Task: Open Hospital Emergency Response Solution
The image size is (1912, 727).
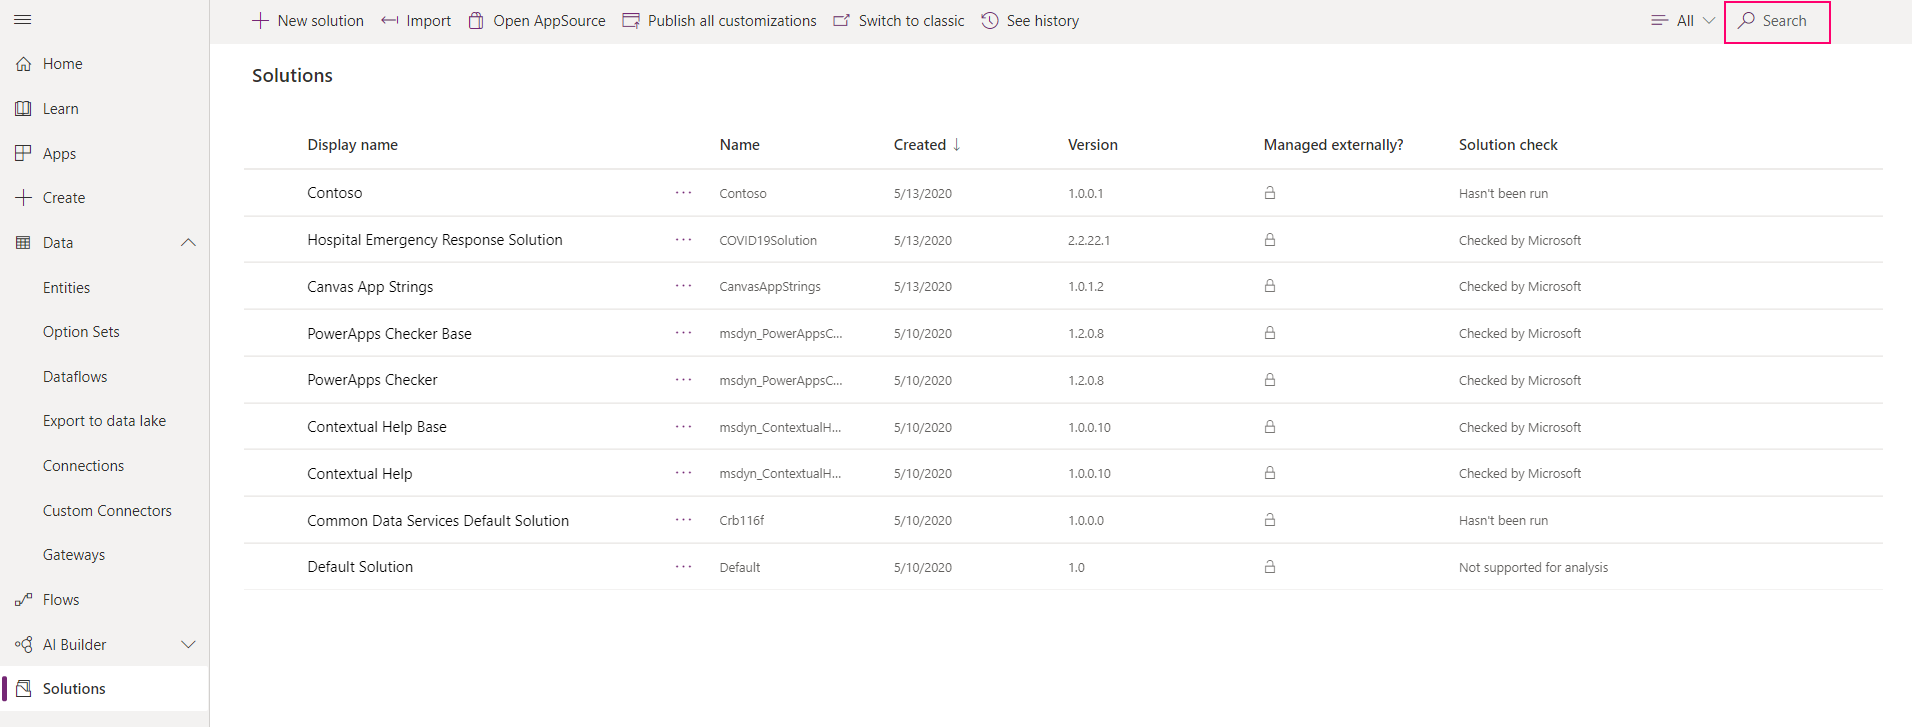Action: pos(435,240)
